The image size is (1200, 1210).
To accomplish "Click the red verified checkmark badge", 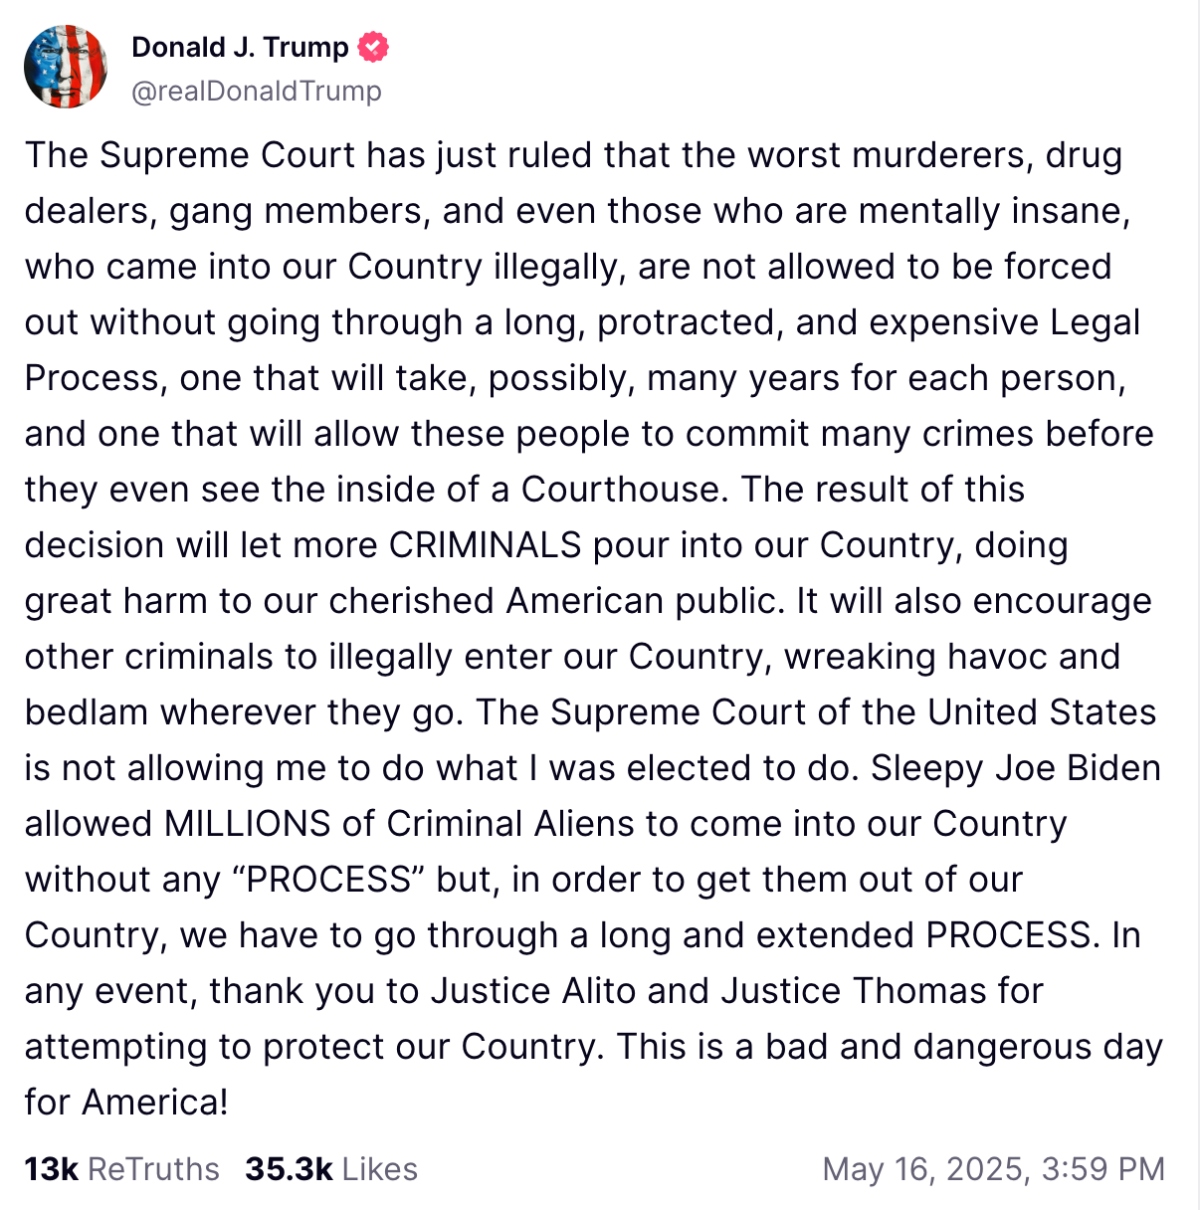I will (x=374, y=47).
